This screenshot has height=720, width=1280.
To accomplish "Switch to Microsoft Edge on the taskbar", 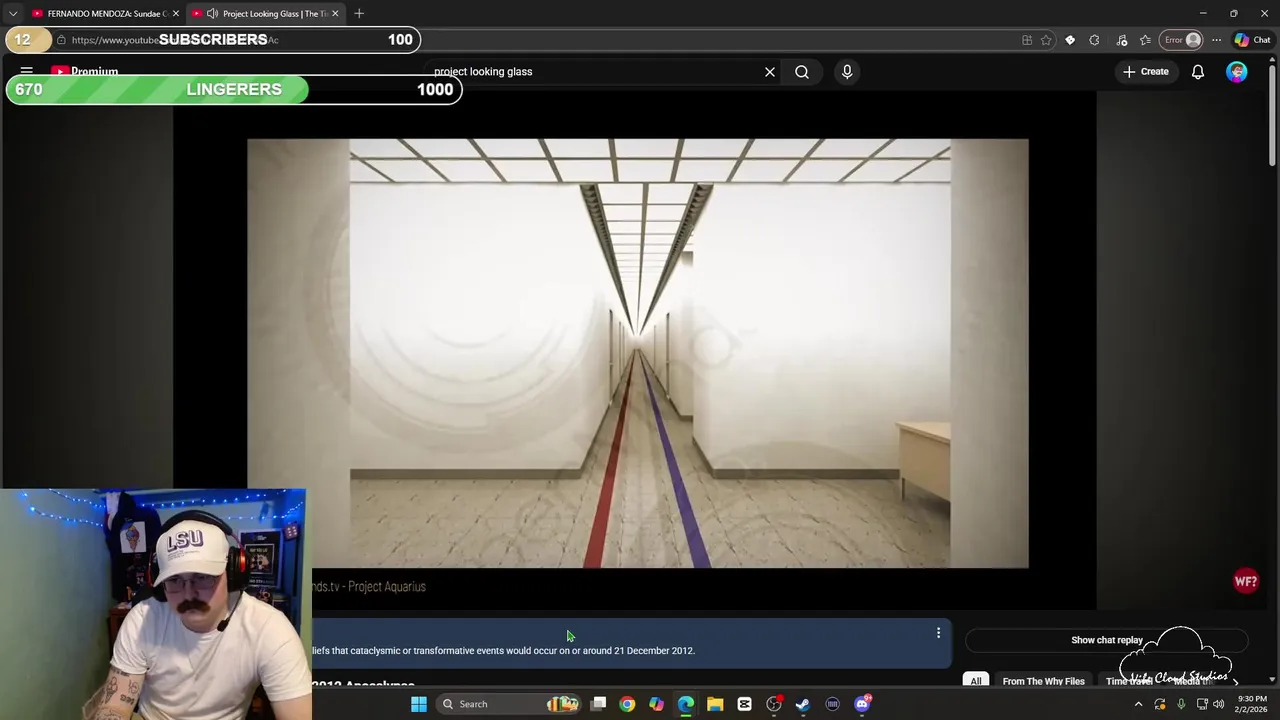I will 686,704.
